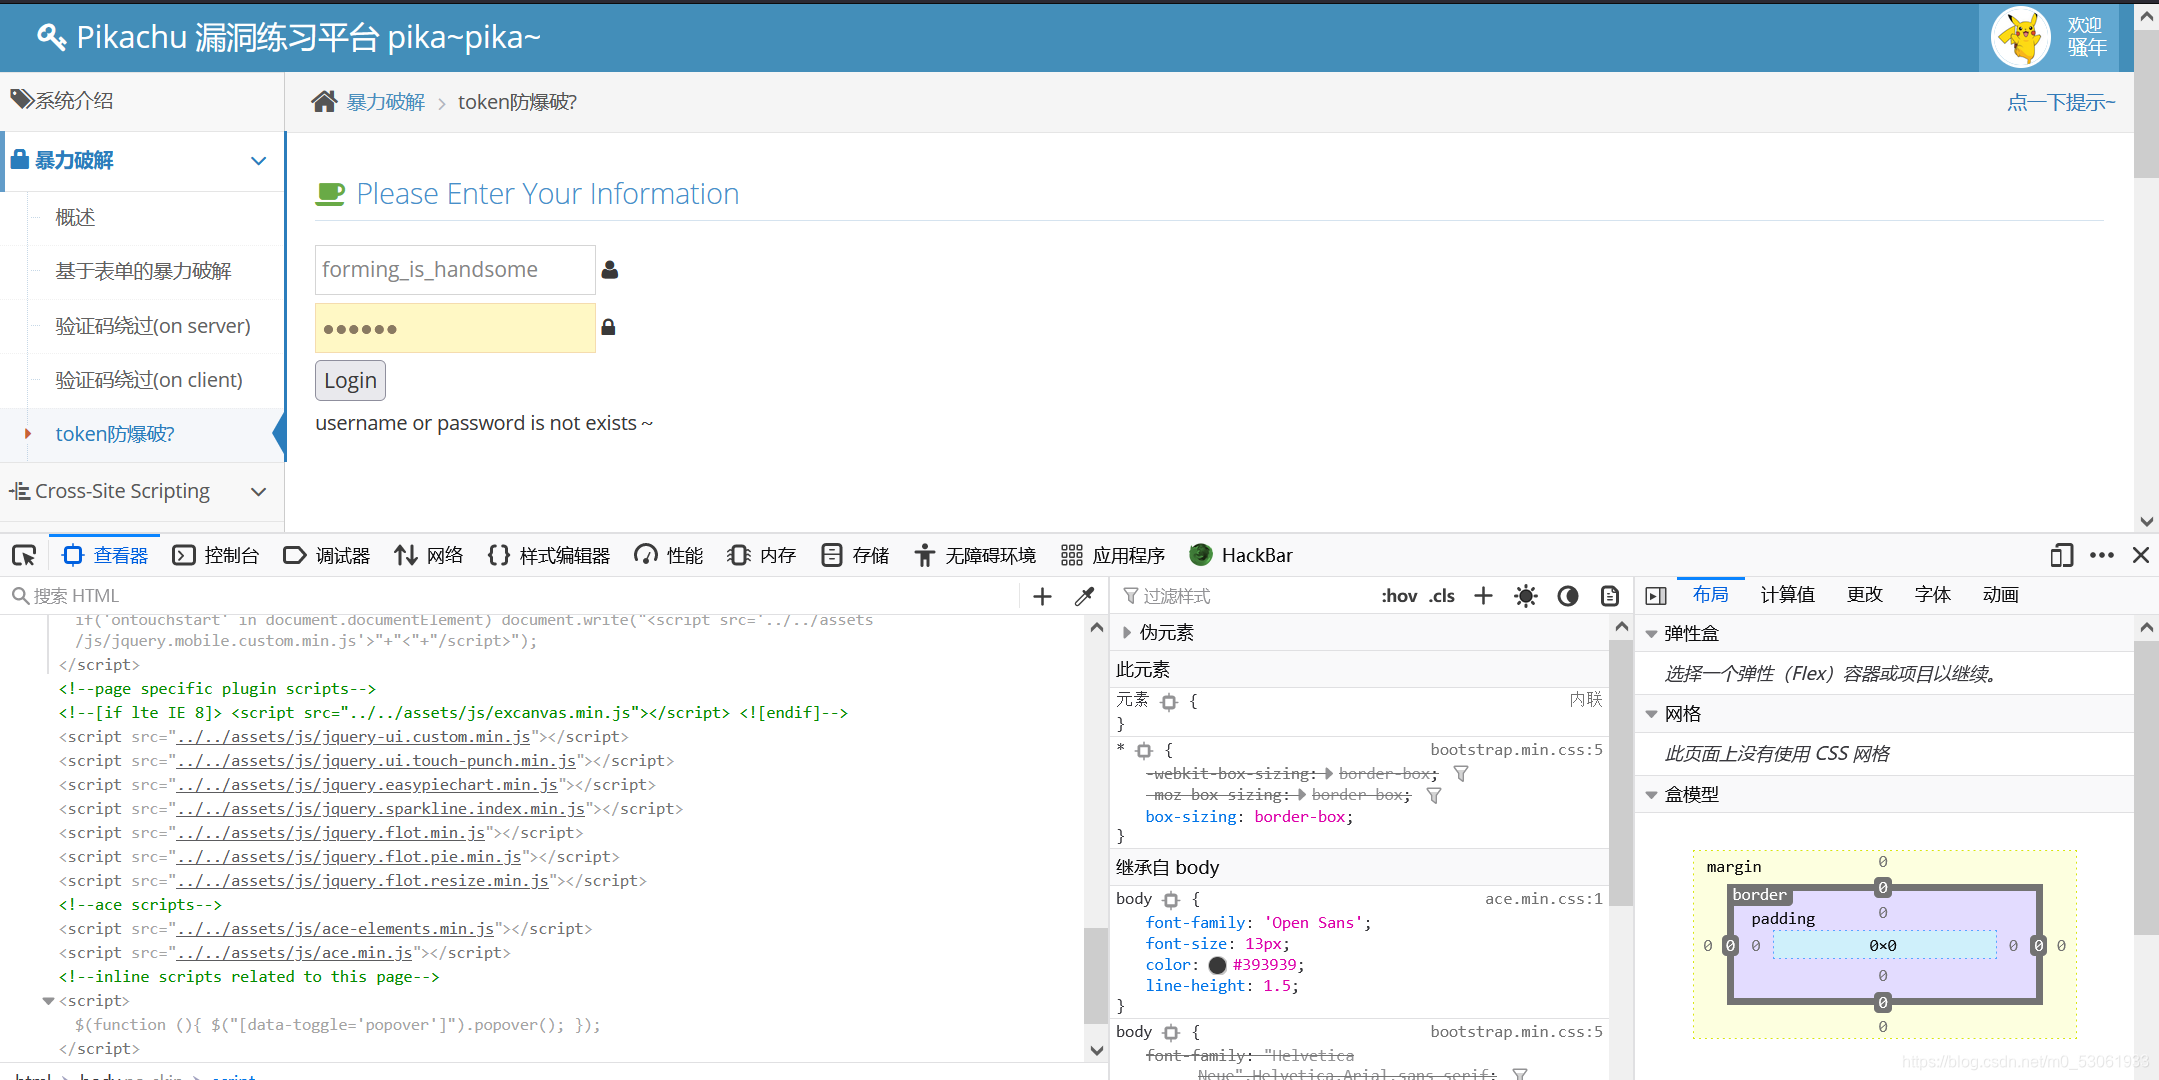
Task: Click the responsive design mode icon
Action: (2061, 555)
